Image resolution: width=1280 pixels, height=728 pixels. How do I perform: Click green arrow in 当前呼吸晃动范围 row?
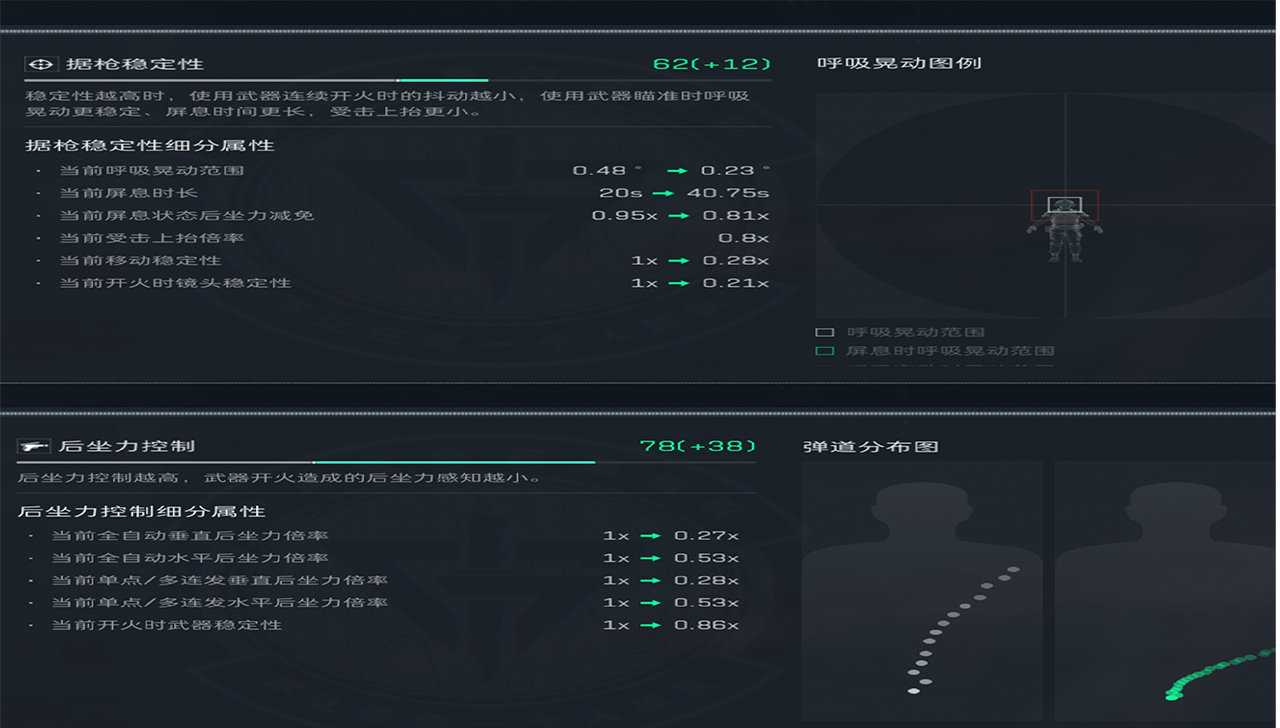click(x=679, y=171)
